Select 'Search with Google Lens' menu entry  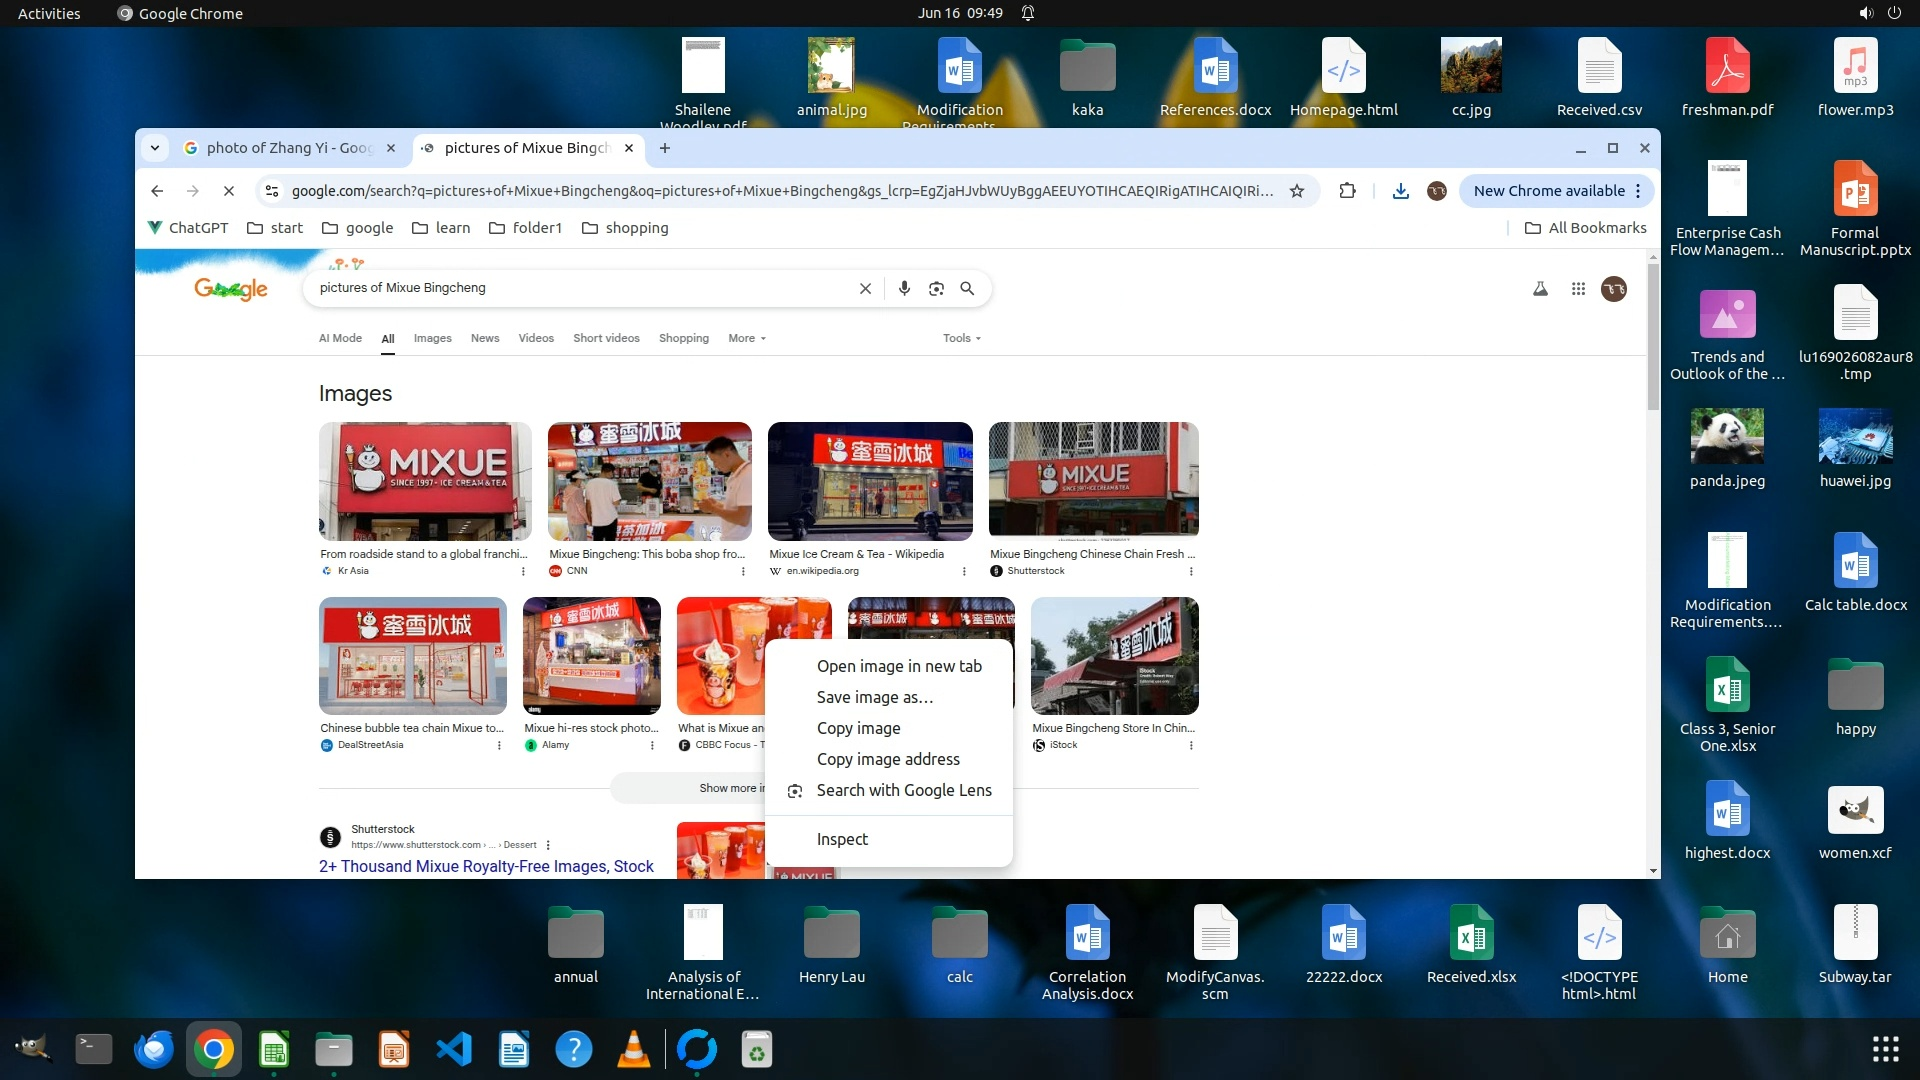click(903, 790)
